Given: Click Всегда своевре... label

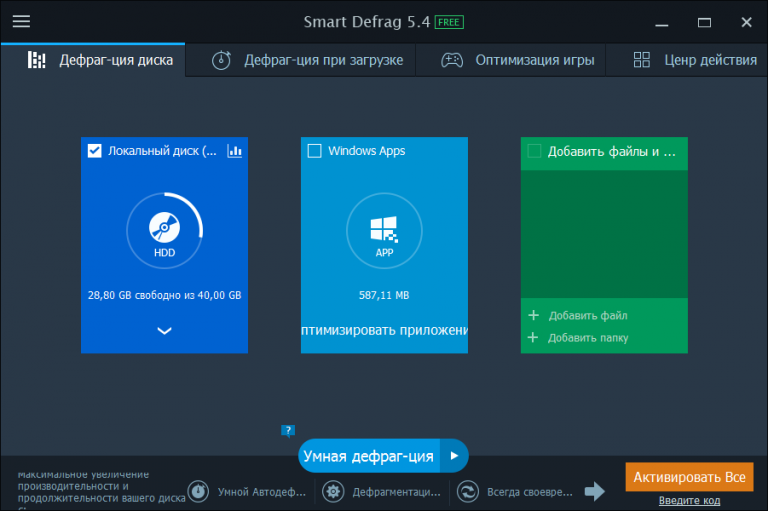Looking at the screenshot, I should point(530,492).
